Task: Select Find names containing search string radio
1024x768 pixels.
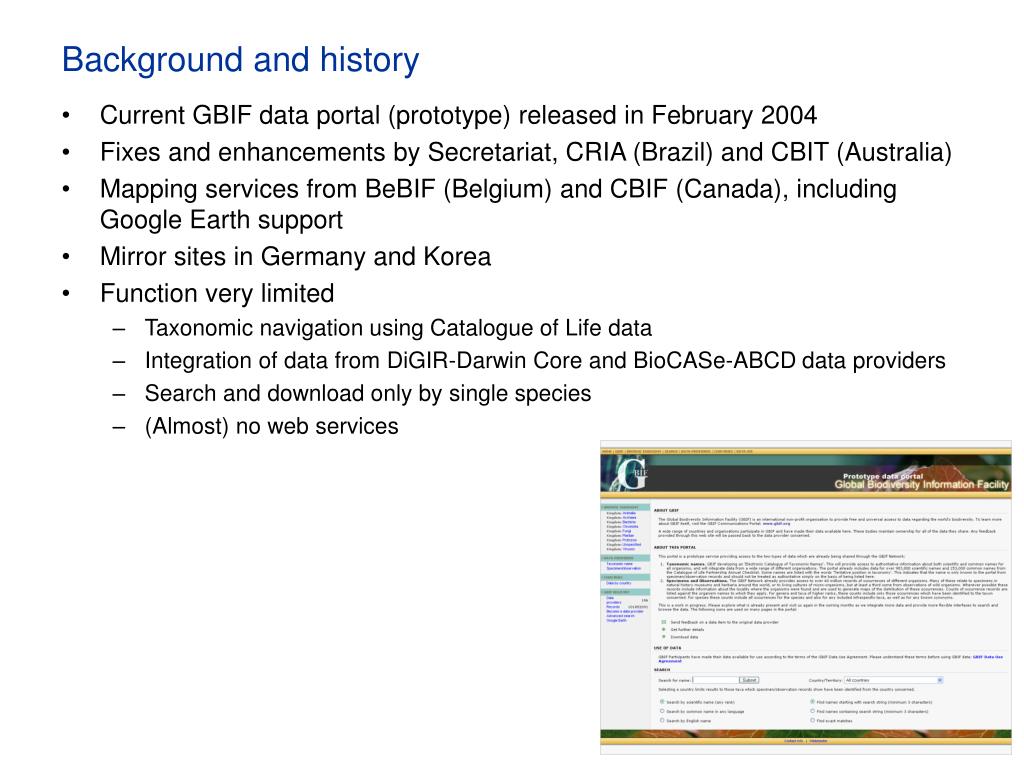Action: 813,711
